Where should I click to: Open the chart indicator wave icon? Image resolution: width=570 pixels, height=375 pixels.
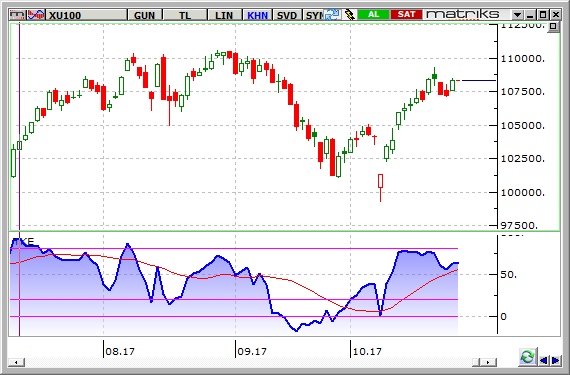click(36, 15)
